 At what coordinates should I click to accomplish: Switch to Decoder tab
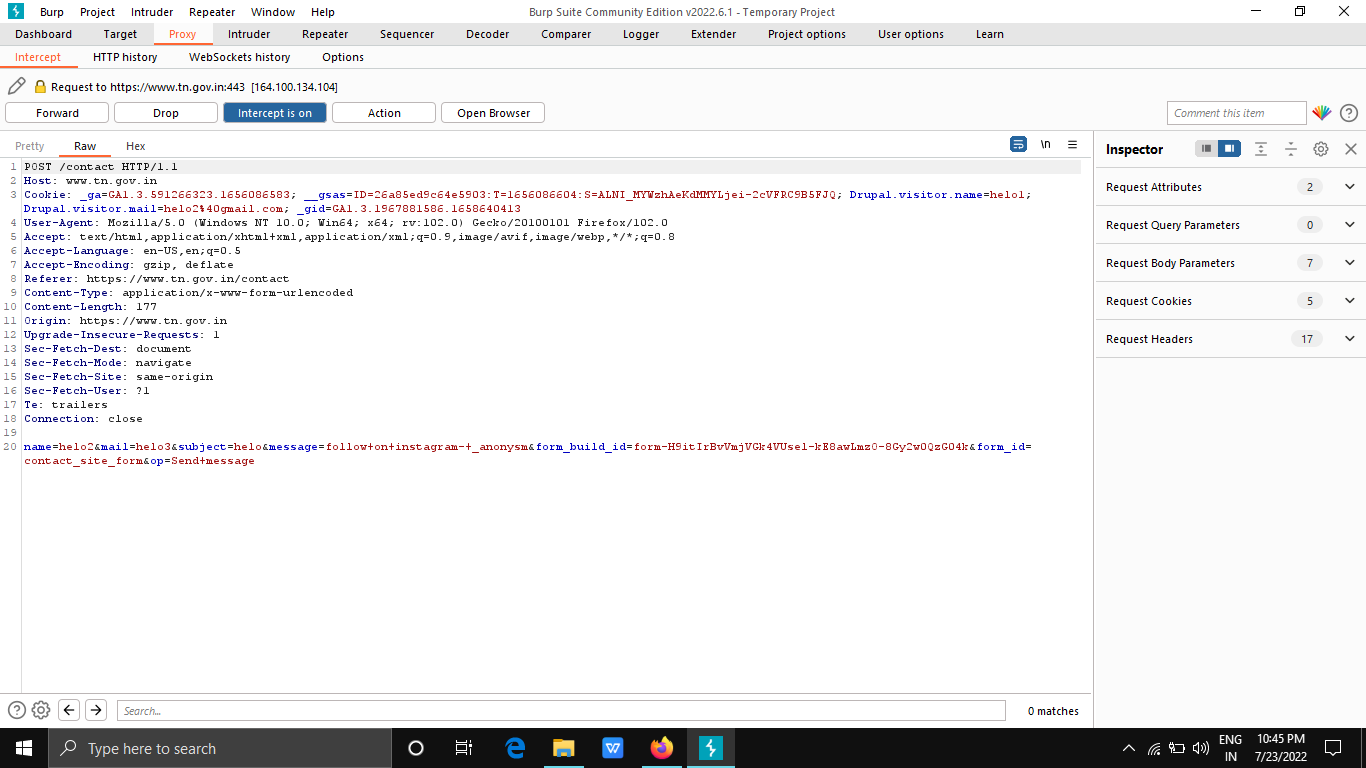pos(488,34)
